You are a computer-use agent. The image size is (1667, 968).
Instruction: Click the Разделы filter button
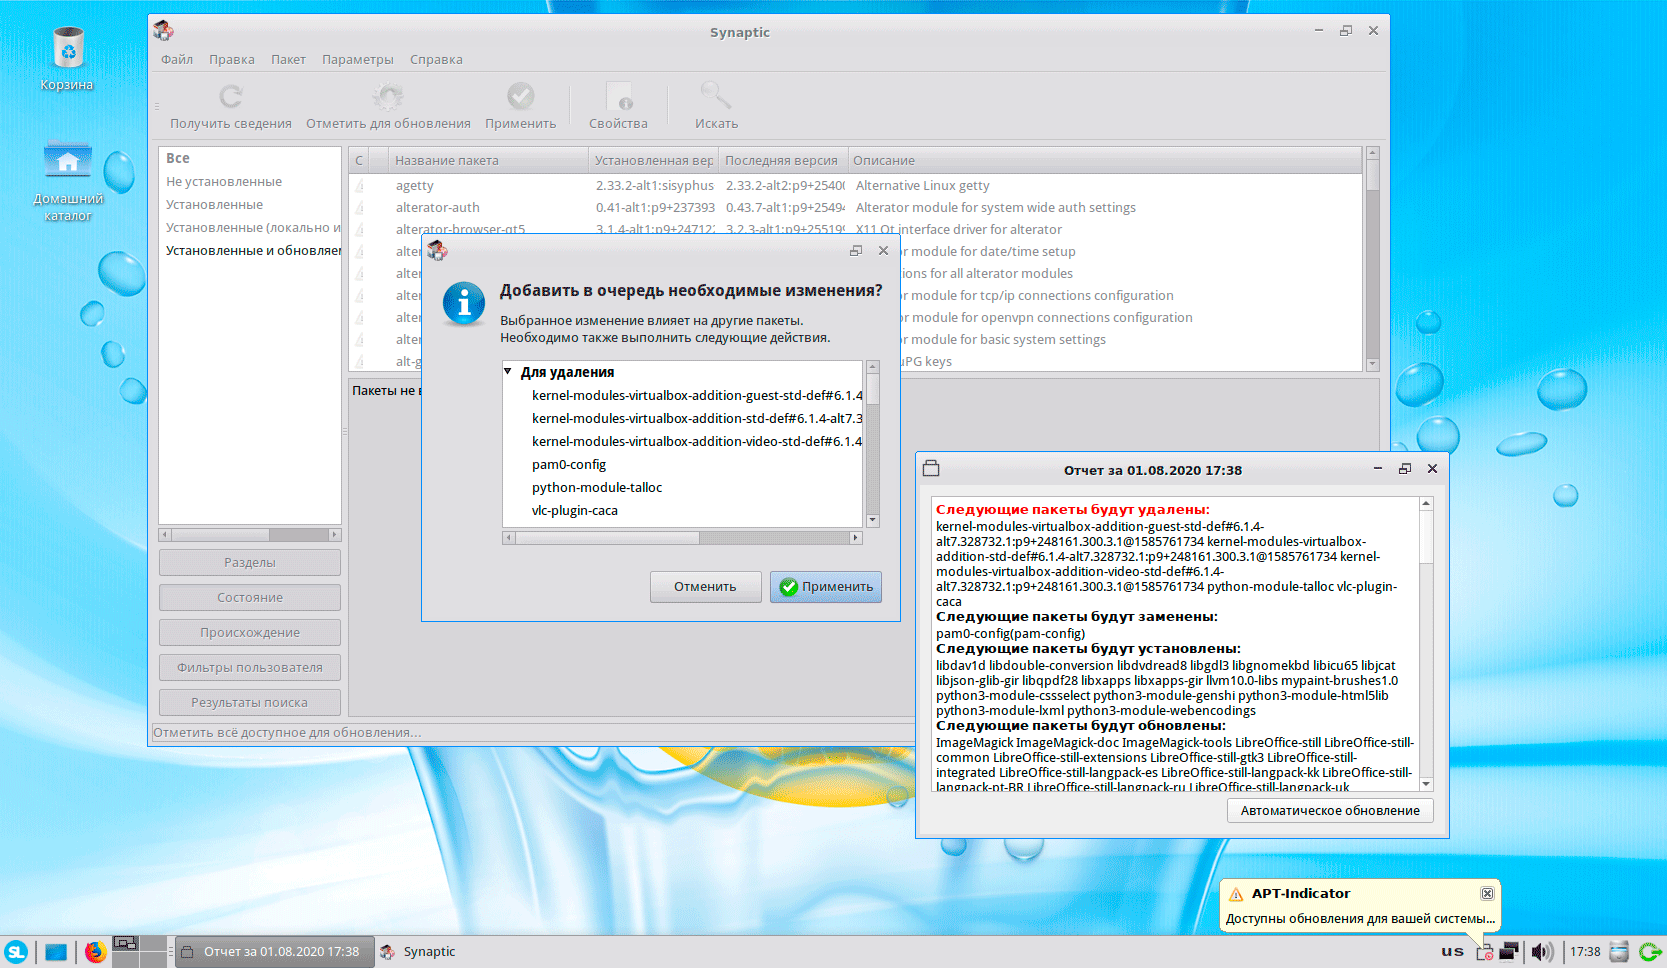coord(249,563)
